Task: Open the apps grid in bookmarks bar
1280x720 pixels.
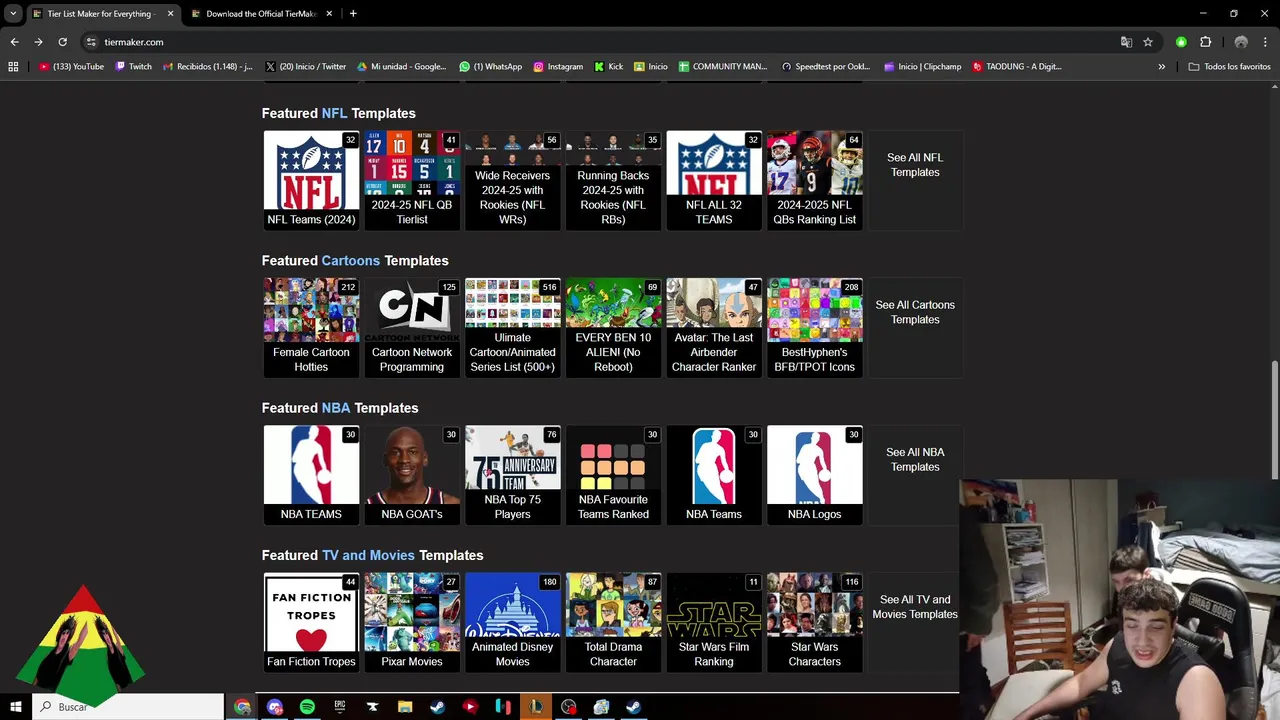Action: (13, 66)
